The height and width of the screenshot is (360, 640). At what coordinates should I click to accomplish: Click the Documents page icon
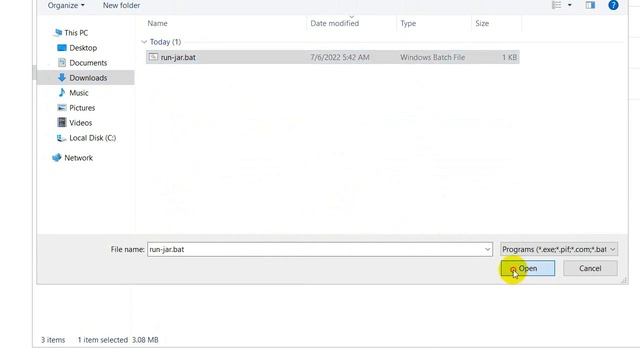[62, 62]
